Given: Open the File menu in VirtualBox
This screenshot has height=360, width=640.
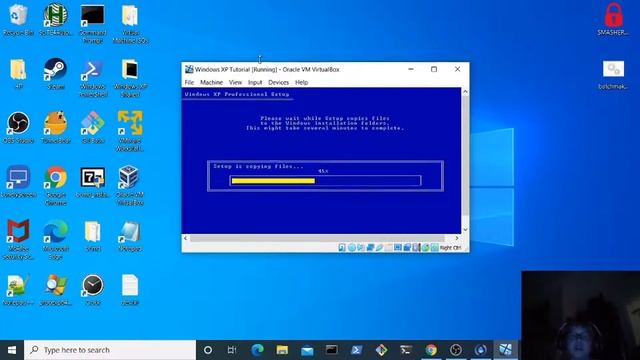Looking at the screenshot, I should pos(189,82).
